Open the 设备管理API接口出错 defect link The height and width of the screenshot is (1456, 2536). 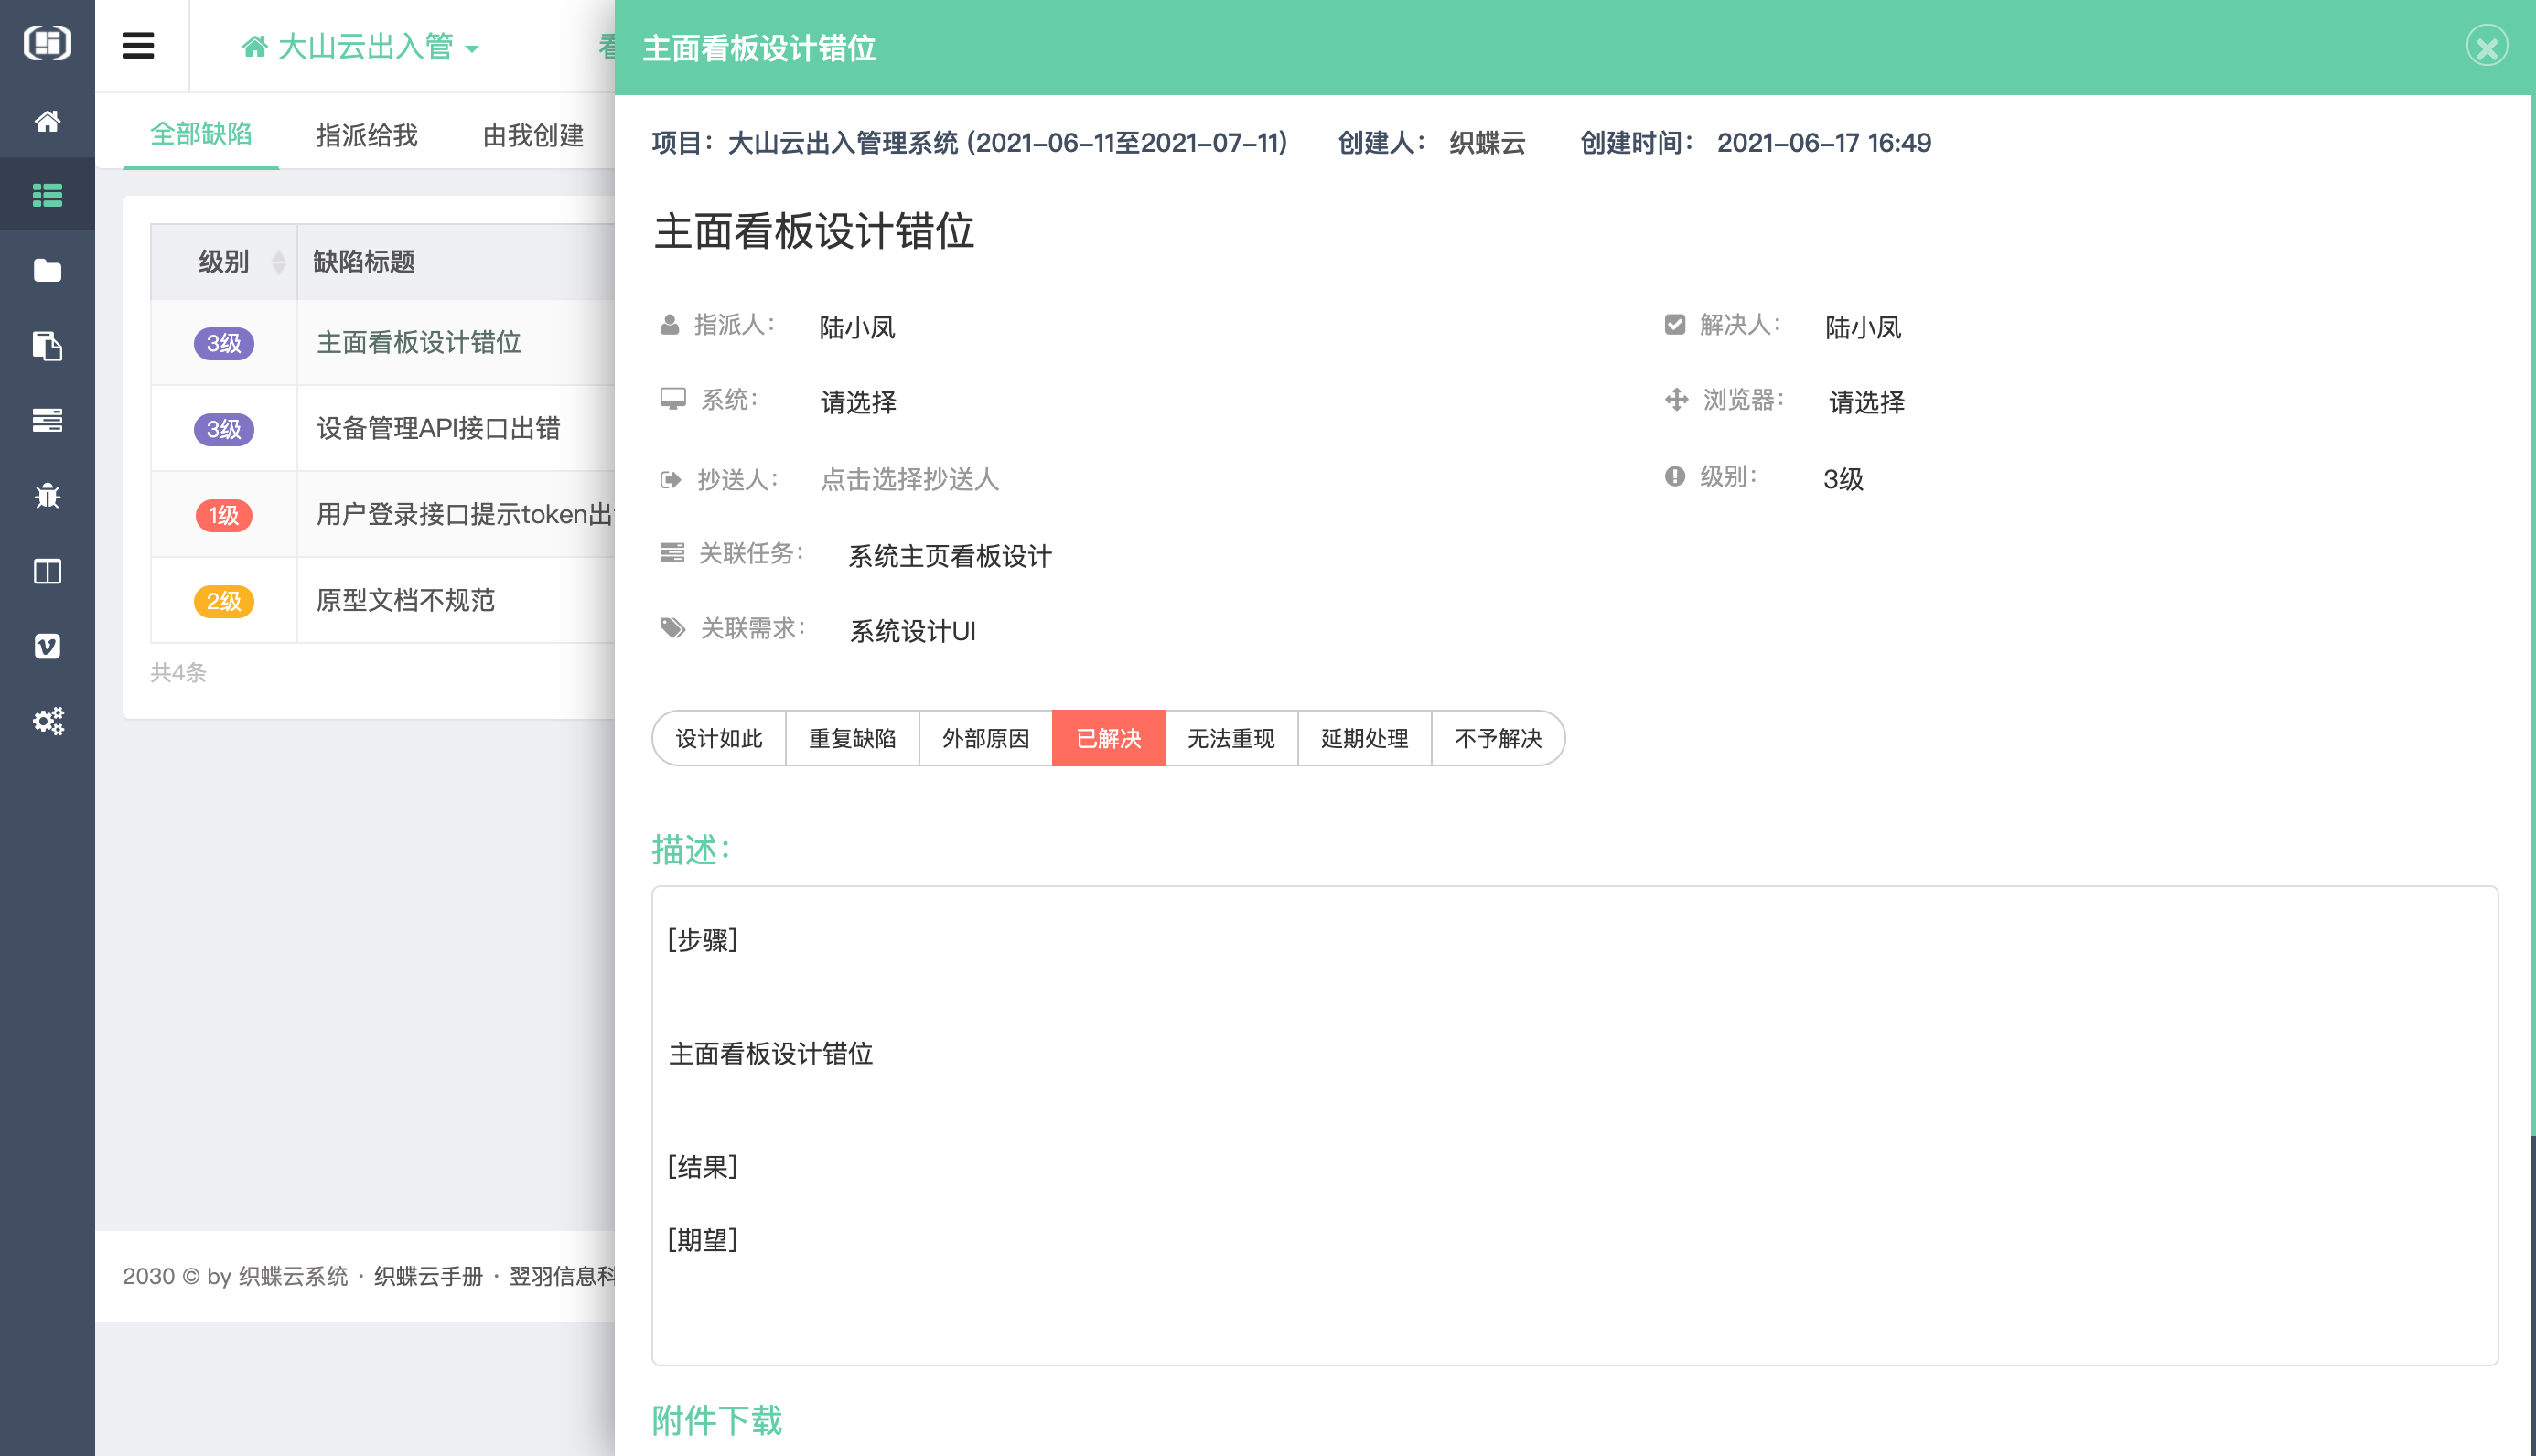[438, 428]
